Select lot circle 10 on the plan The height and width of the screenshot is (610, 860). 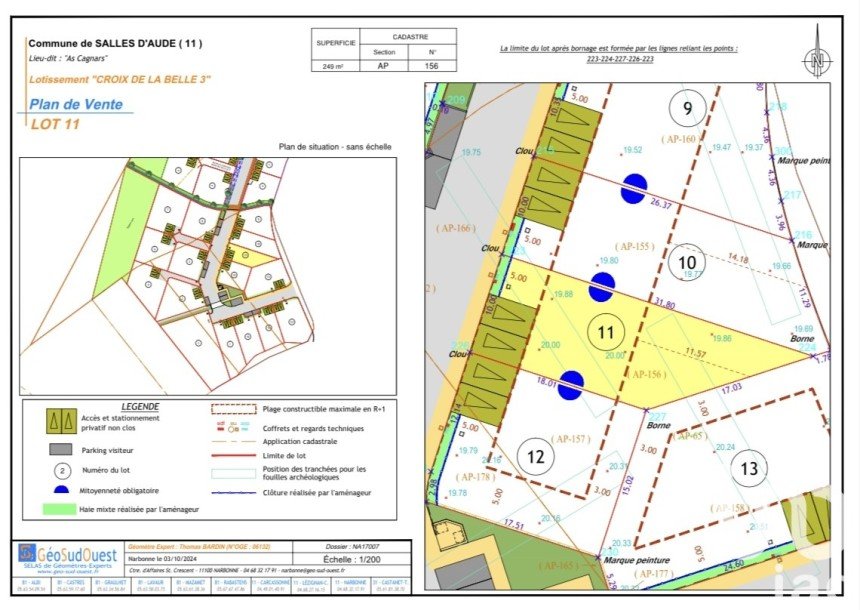[x=687, y=262]
